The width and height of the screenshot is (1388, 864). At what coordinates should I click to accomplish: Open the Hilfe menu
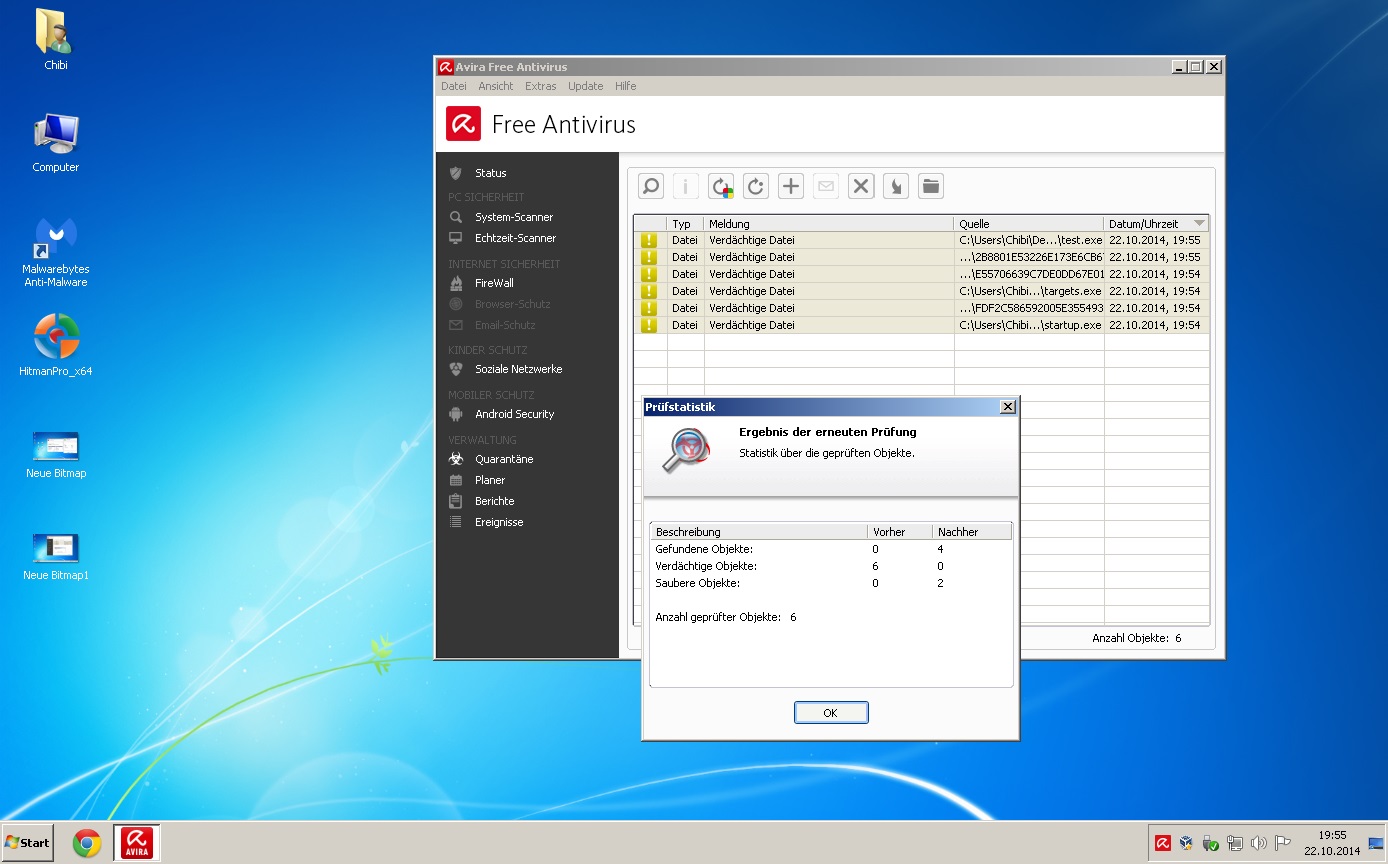coord(626,86)
